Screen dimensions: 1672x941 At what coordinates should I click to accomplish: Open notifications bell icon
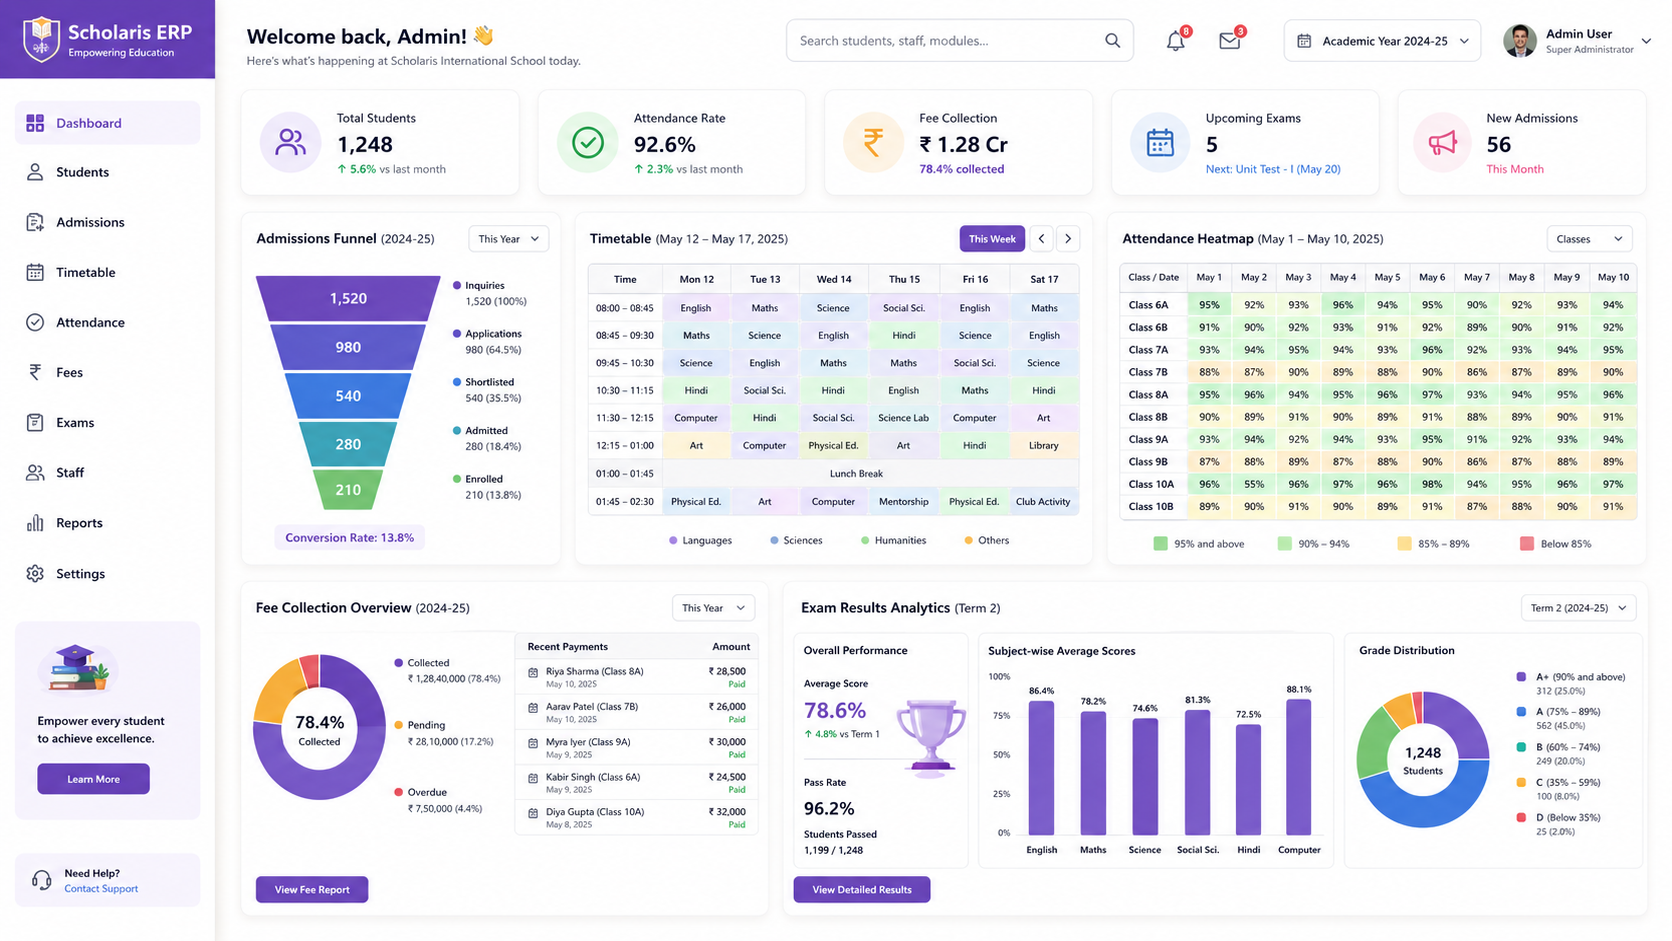coord(1176,41)
